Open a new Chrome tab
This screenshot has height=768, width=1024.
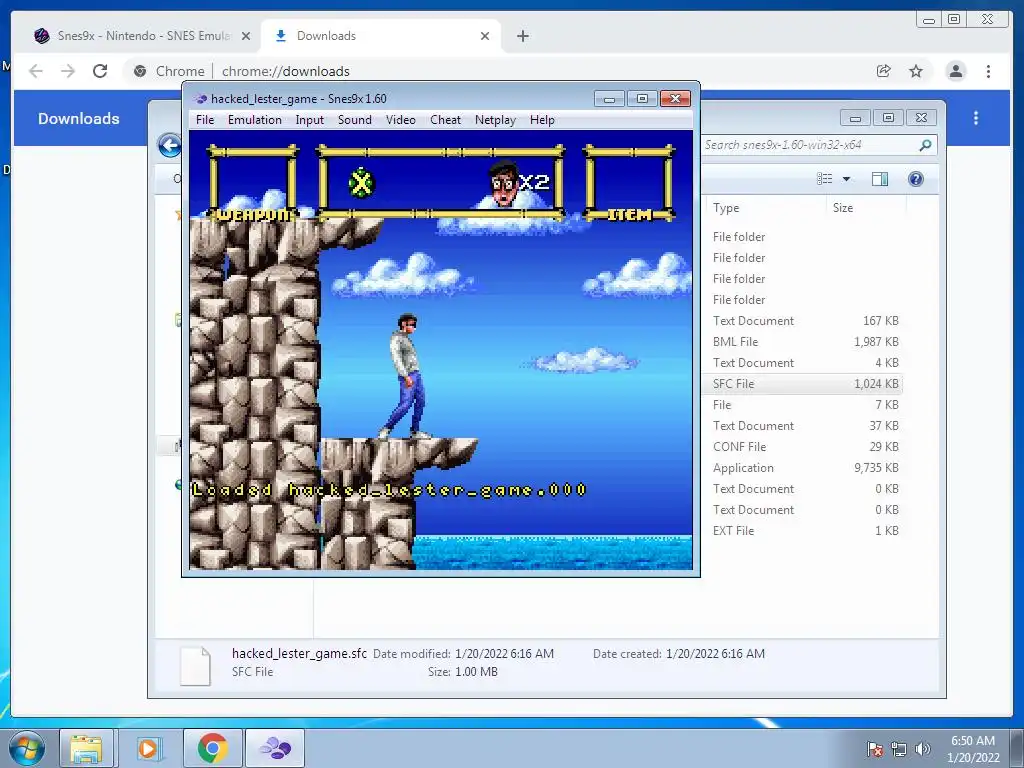coord(522,37)
